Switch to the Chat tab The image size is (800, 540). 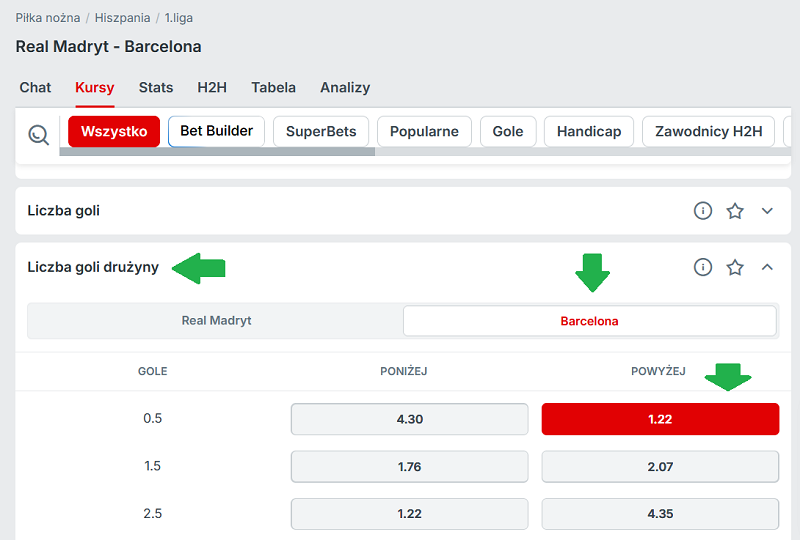click(35, 88)
